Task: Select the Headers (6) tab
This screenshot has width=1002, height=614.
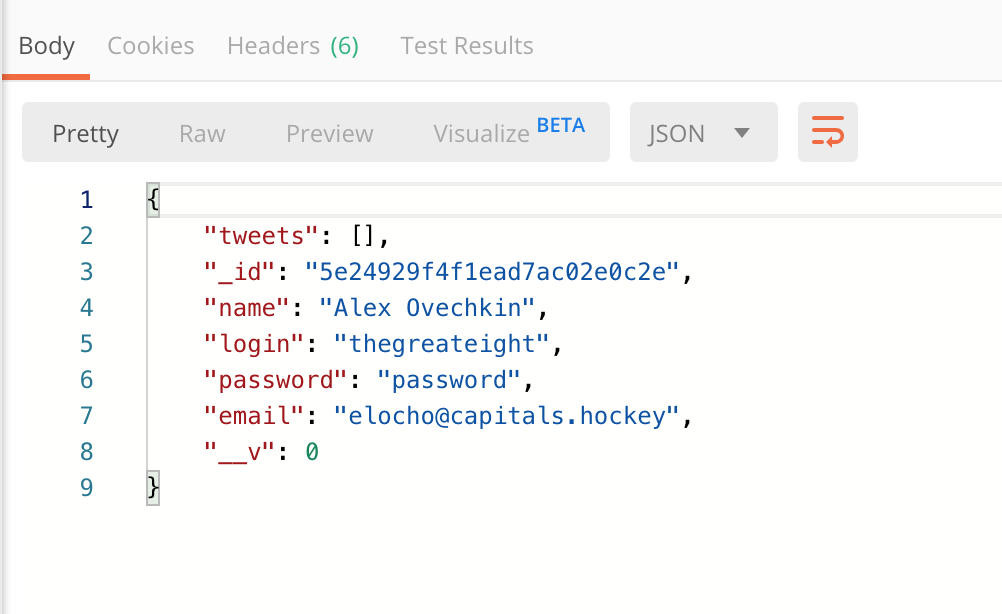Action: (x=292, y=46)
